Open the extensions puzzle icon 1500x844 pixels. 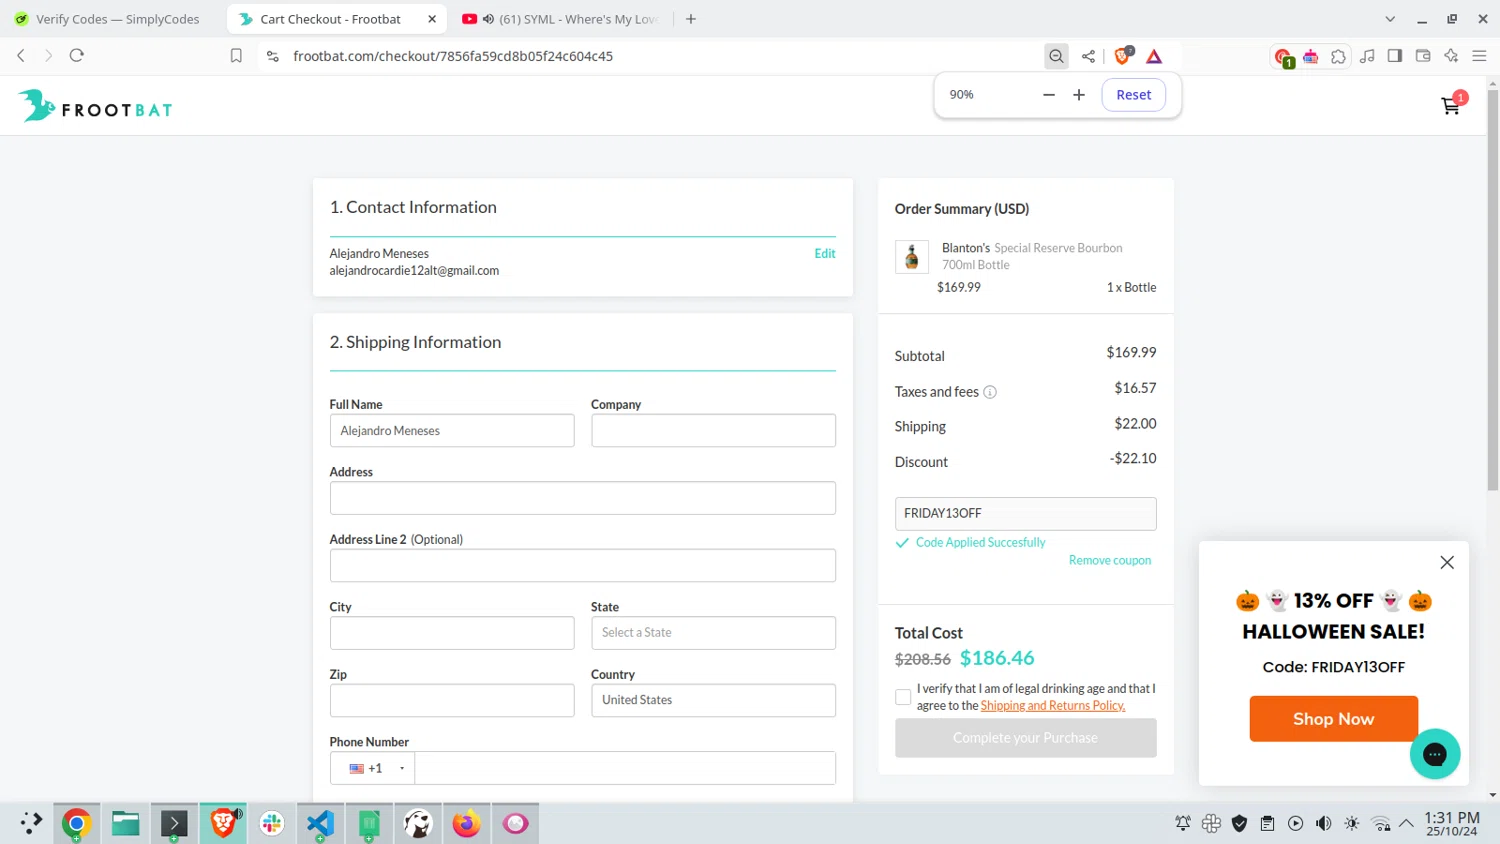[1338, 56]
